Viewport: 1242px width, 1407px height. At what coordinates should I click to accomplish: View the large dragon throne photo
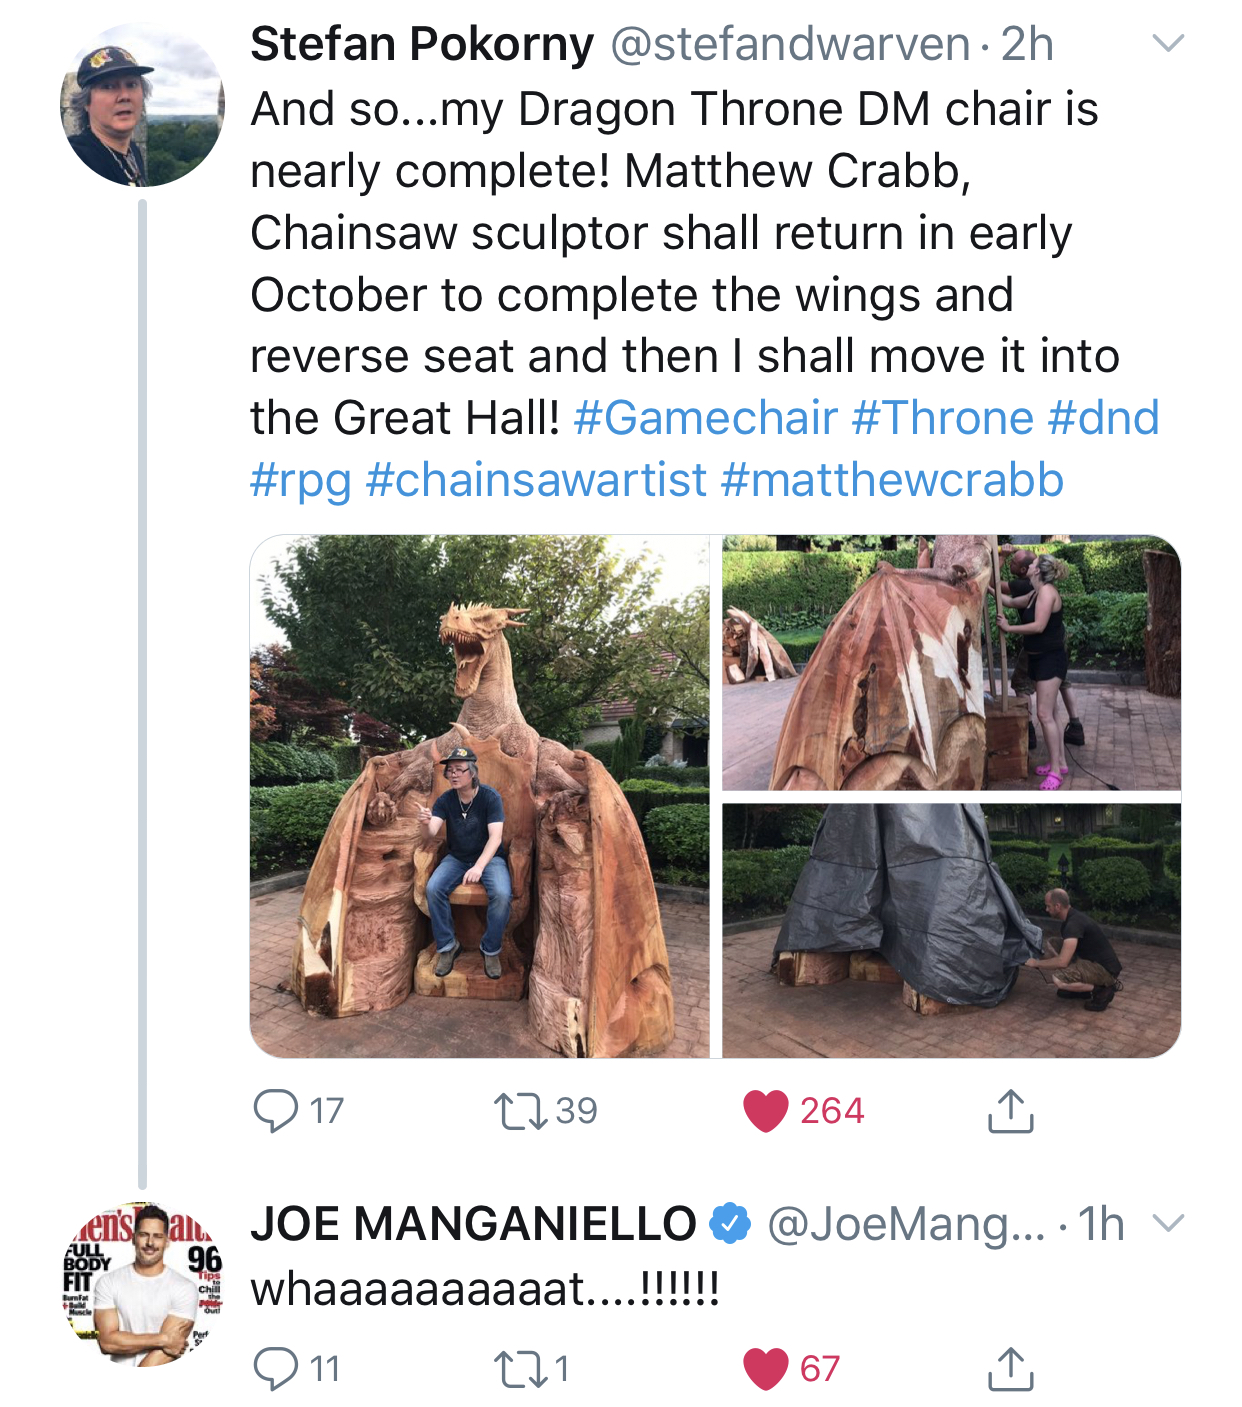pyautogui.click(x=480, y=796)
